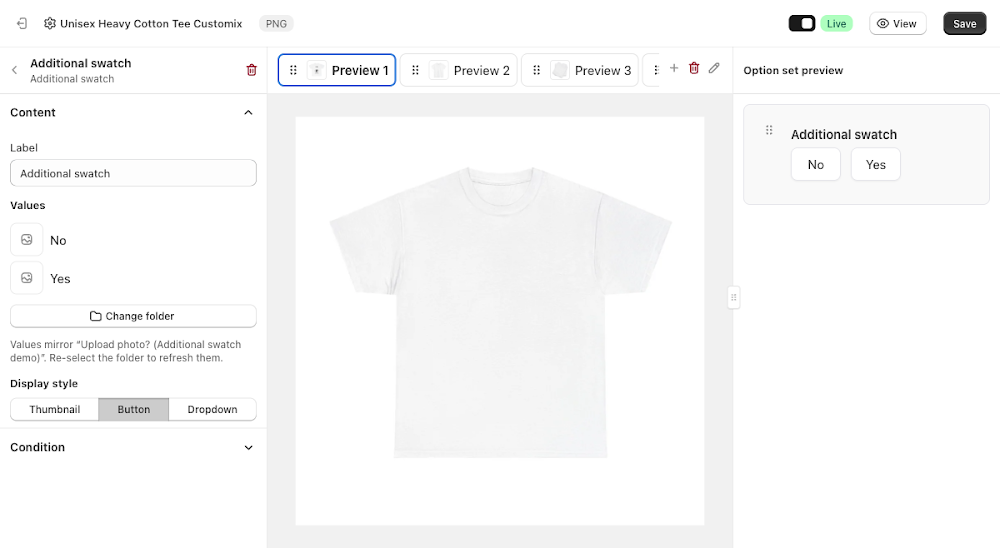Screen dimensions: 1000x548
Task: Click the View button
Action: (x=897, y=24)
